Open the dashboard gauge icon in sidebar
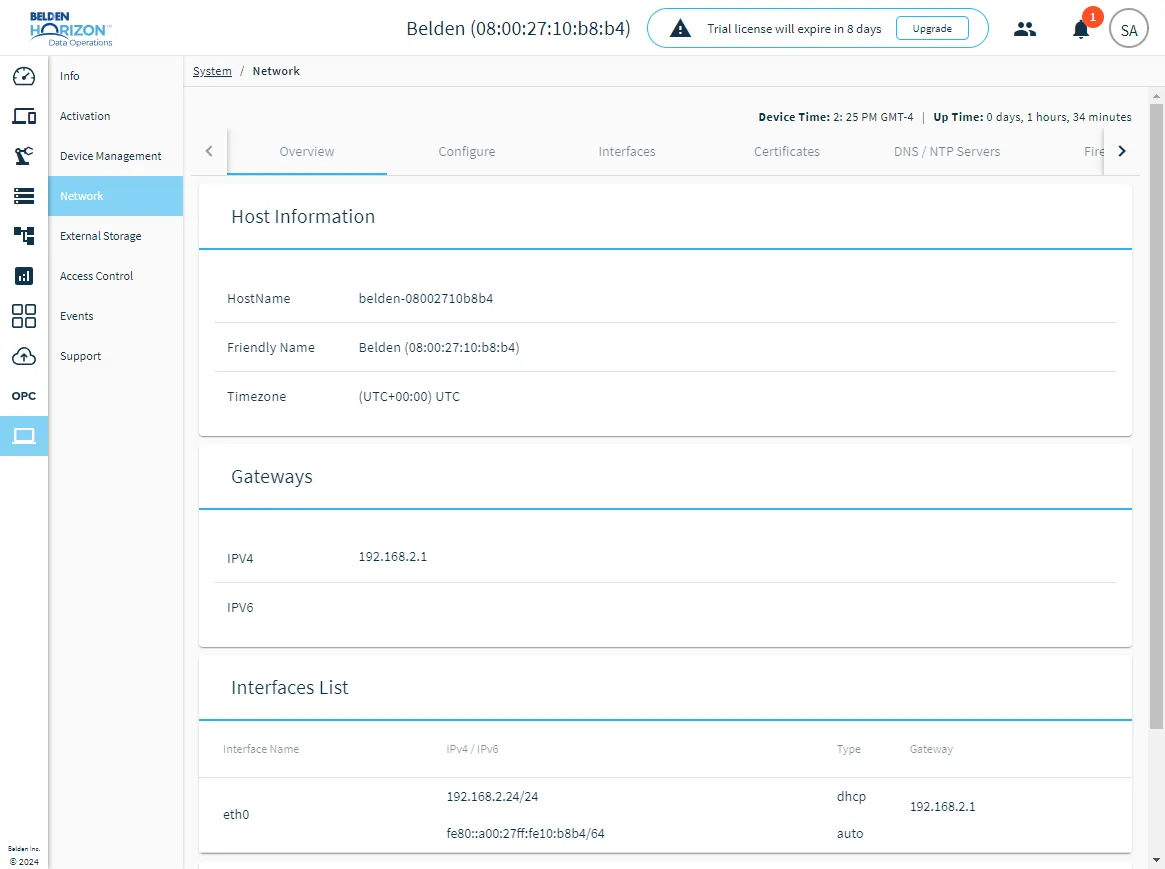The height and width of the screenshot is (869, 1165). click(24, 76)
